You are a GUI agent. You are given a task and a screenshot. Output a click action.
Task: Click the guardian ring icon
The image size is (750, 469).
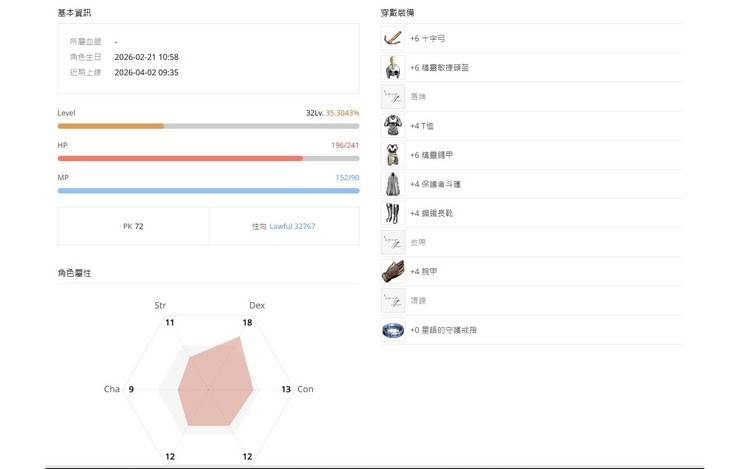pyautogui.click(x=393, y=329)
